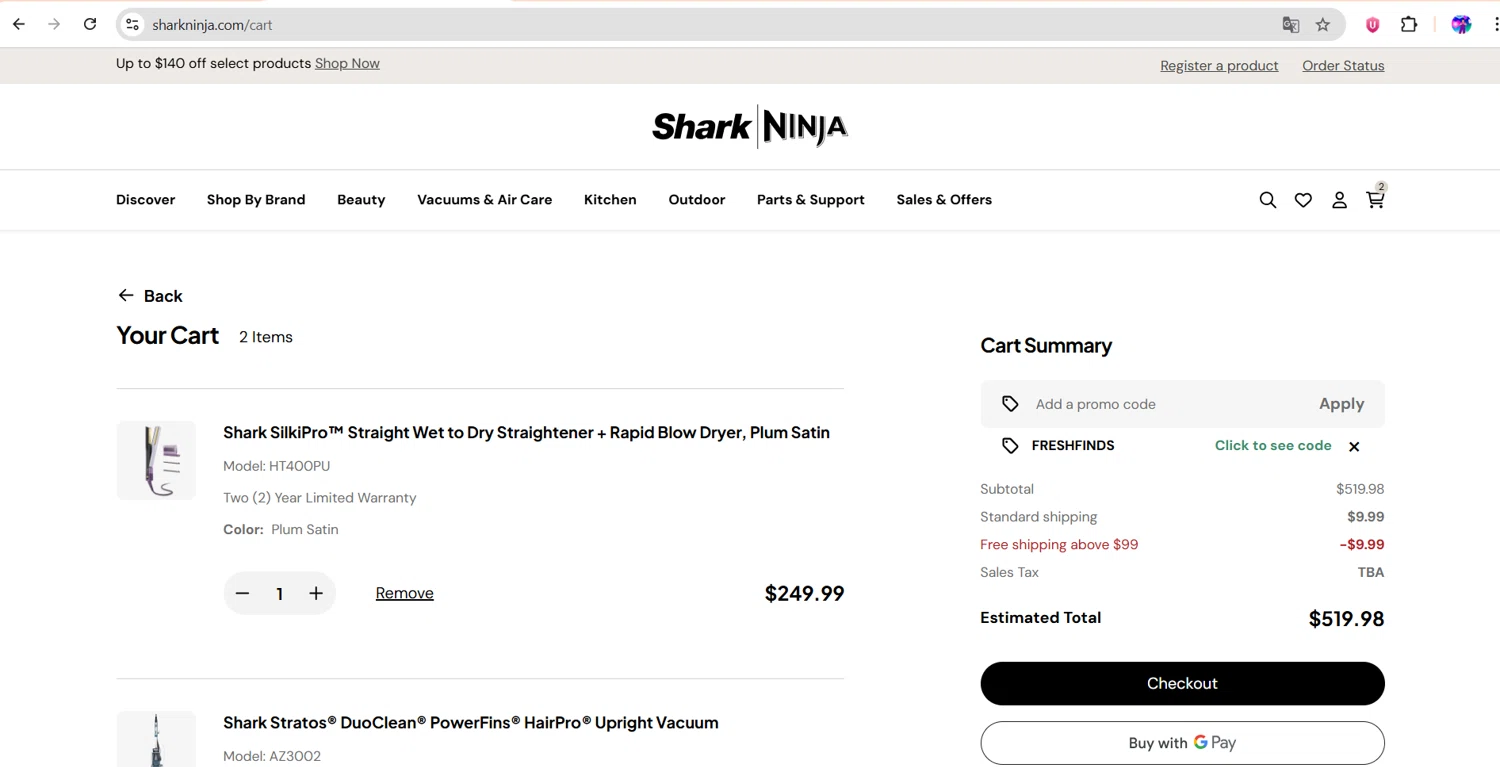Open the browser extensions puzzle icon
The height and width of the screenshot is (767, 1500).
click(1409, 25)
